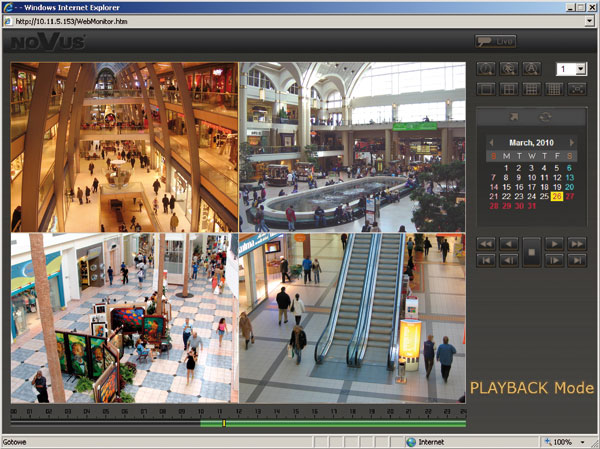
Task: Click the NOVUS logo
Action: pyautogui.click(x=48, y=41)
